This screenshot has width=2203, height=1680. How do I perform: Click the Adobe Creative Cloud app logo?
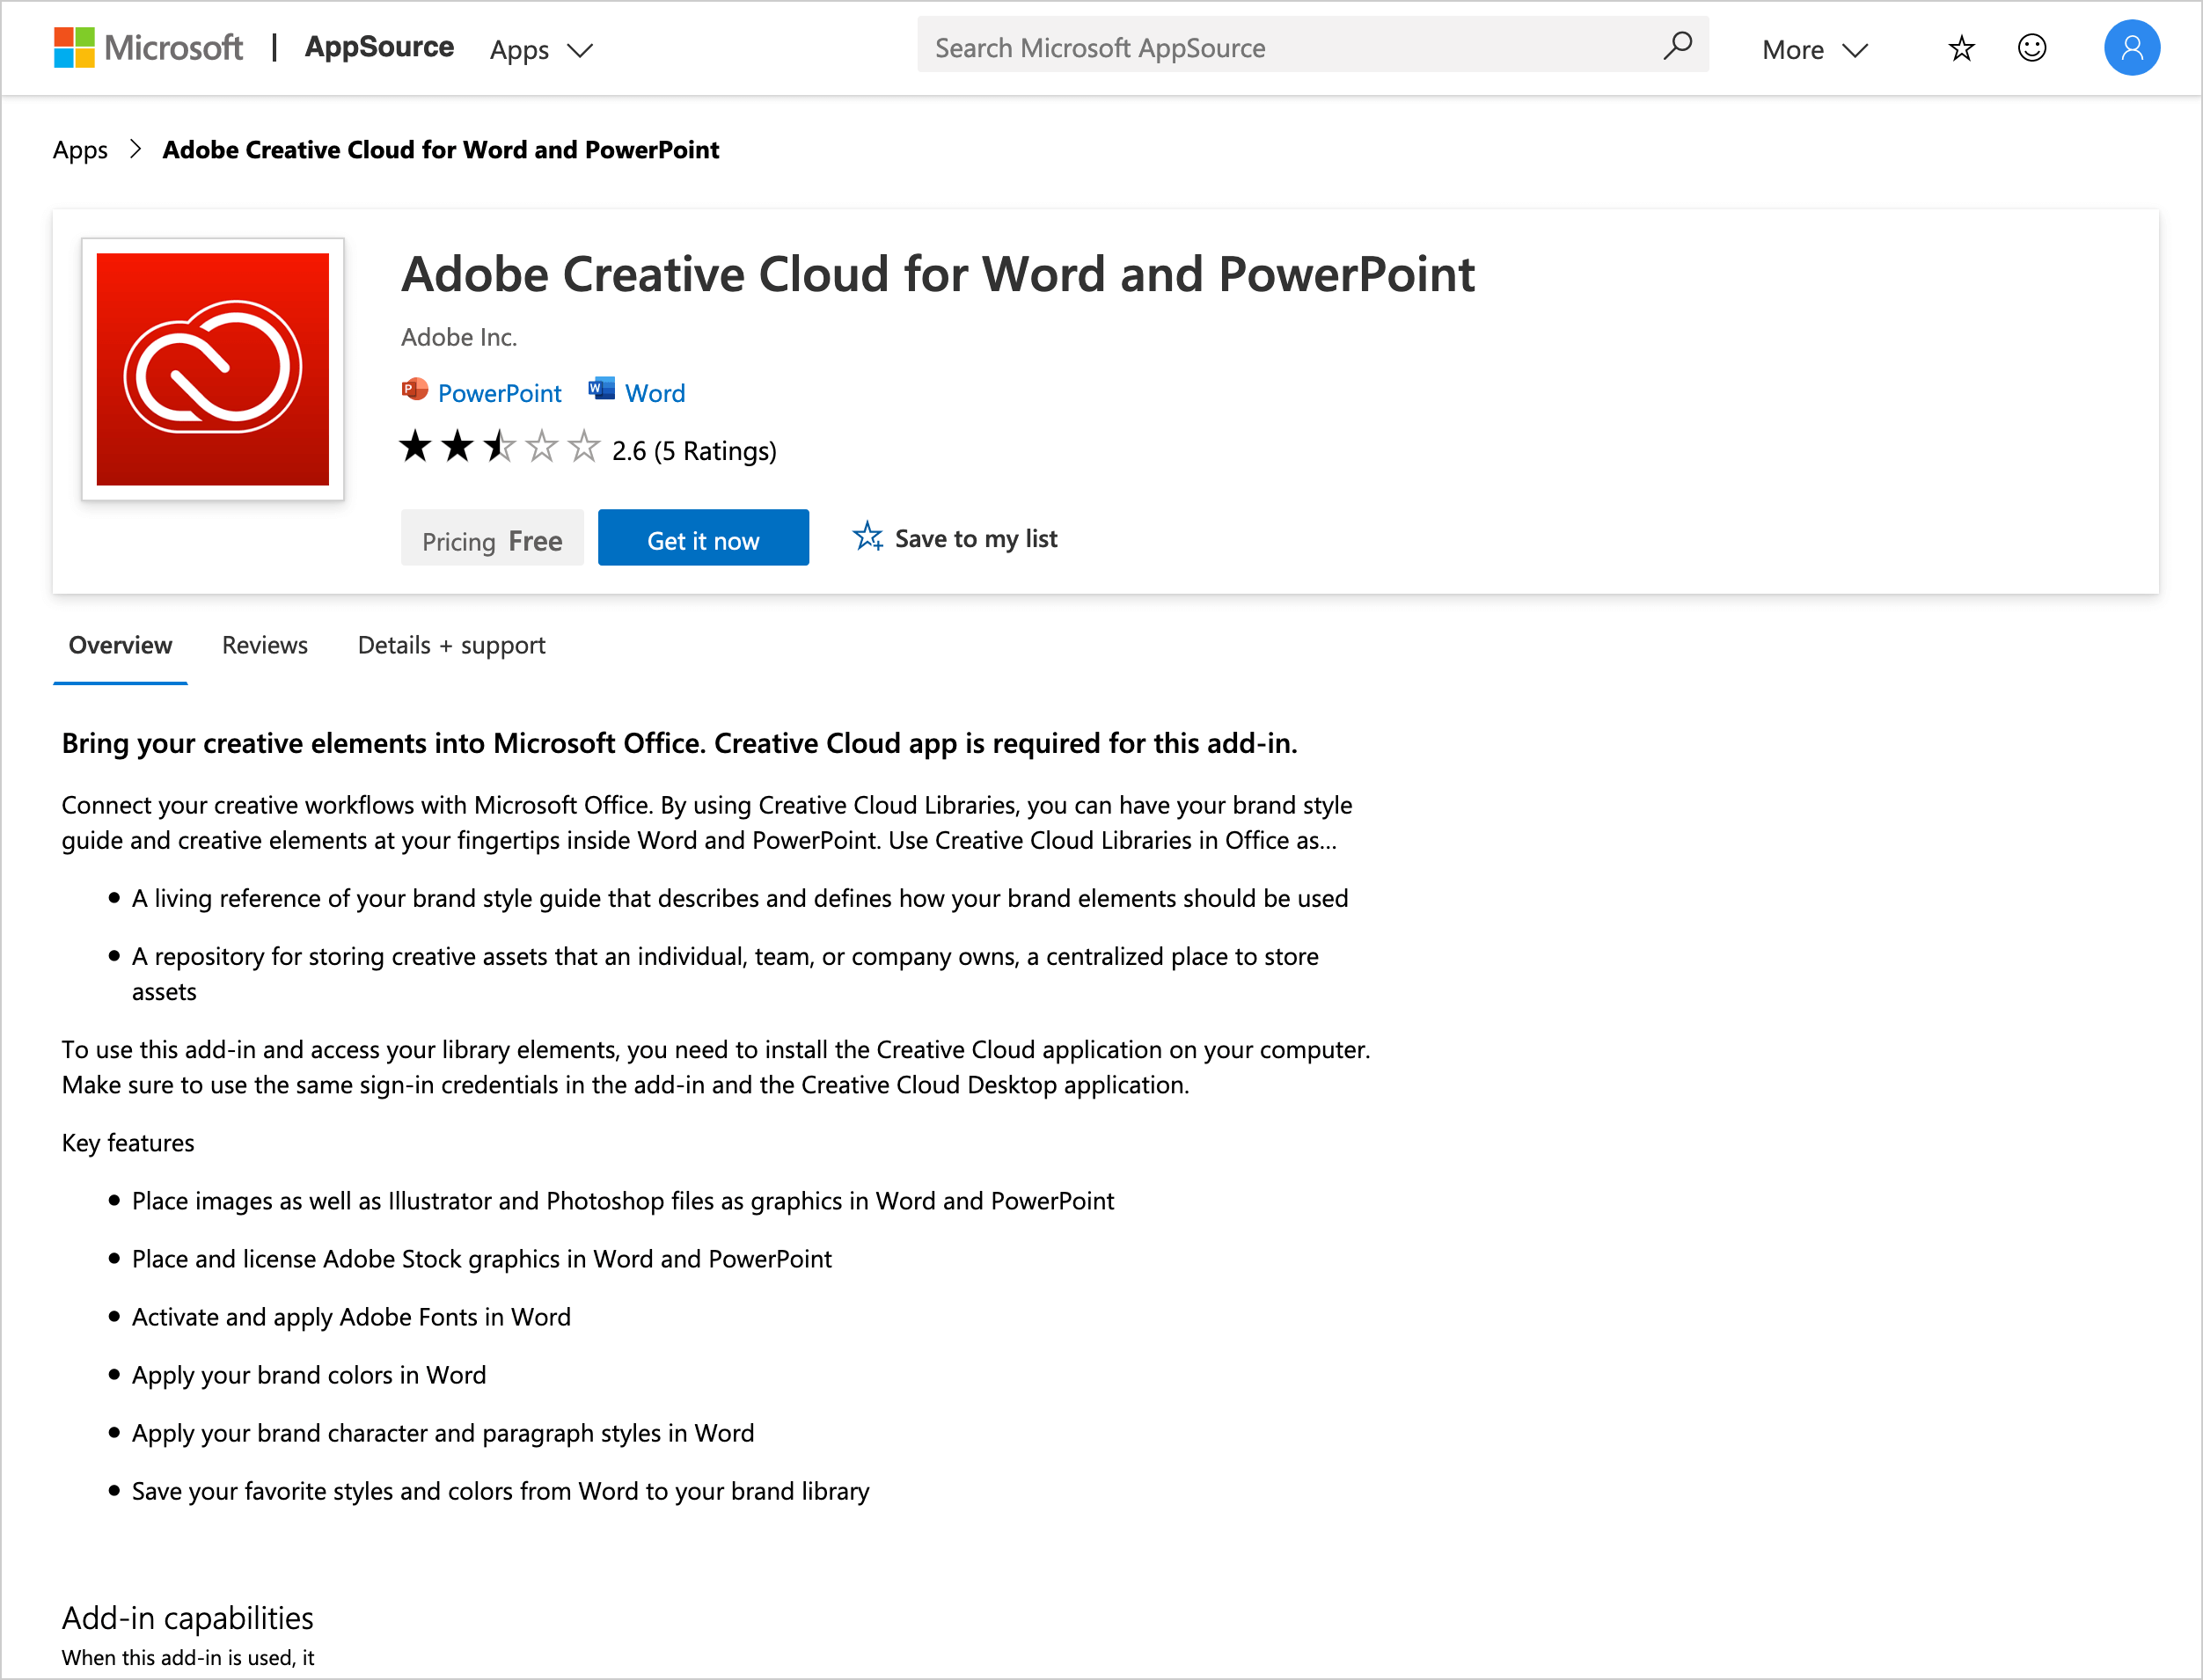click(213, 369)
